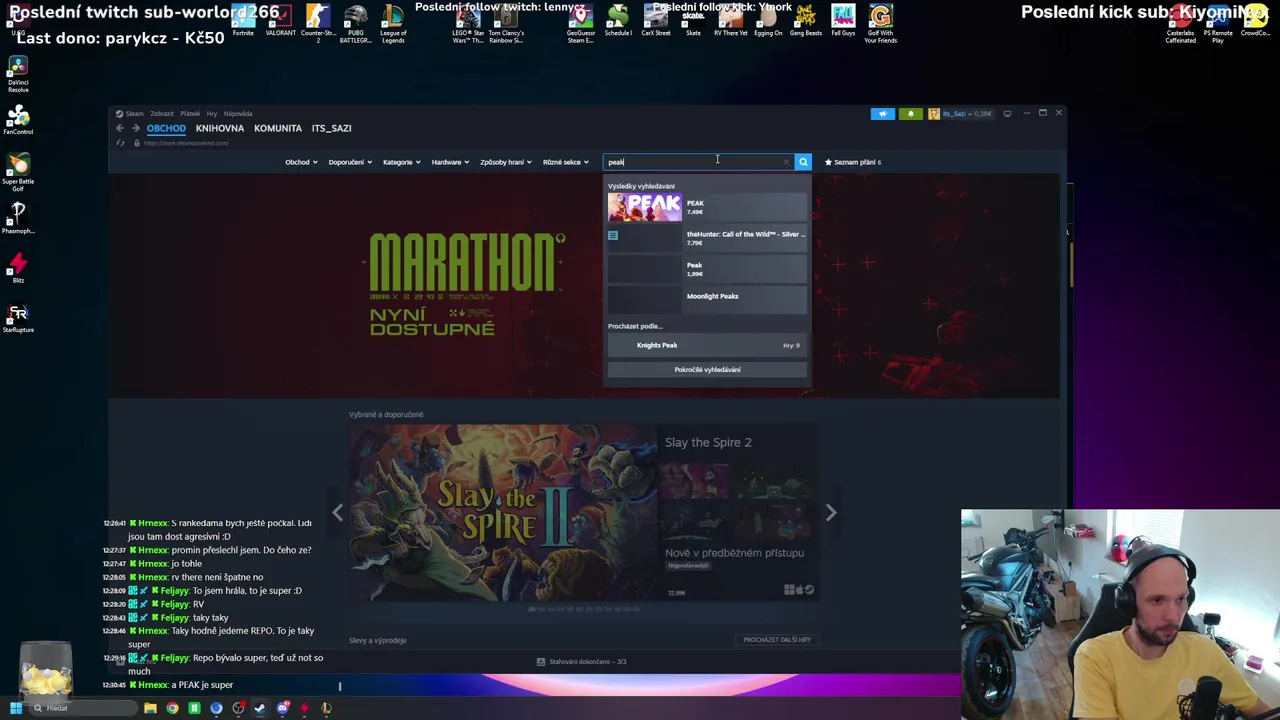This screenshot has height=720, width=1280.
Task: Click the Windows Start button
Action: (x=15, y=708)
